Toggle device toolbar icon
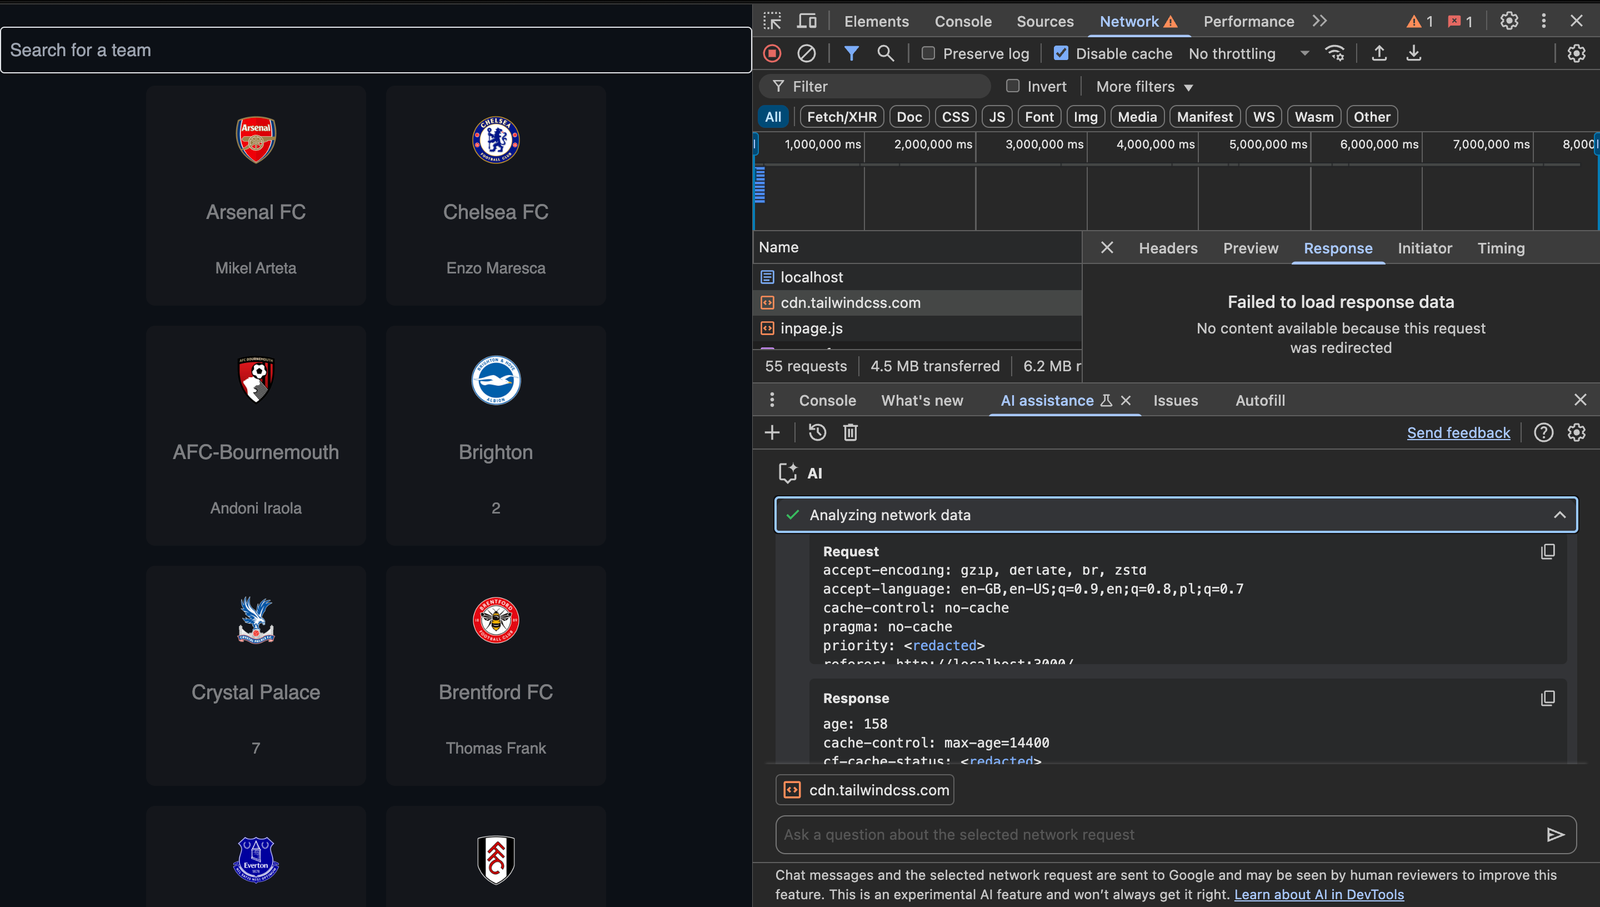The width and height of the screenshot is (1600, 907). [x=807, y=21]
